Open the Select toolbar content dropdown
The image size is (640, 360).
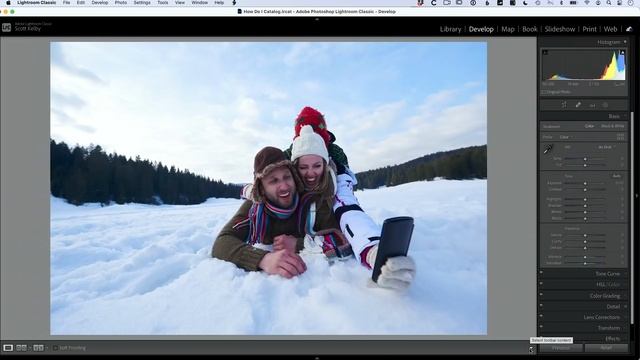[x=531, y=349]
